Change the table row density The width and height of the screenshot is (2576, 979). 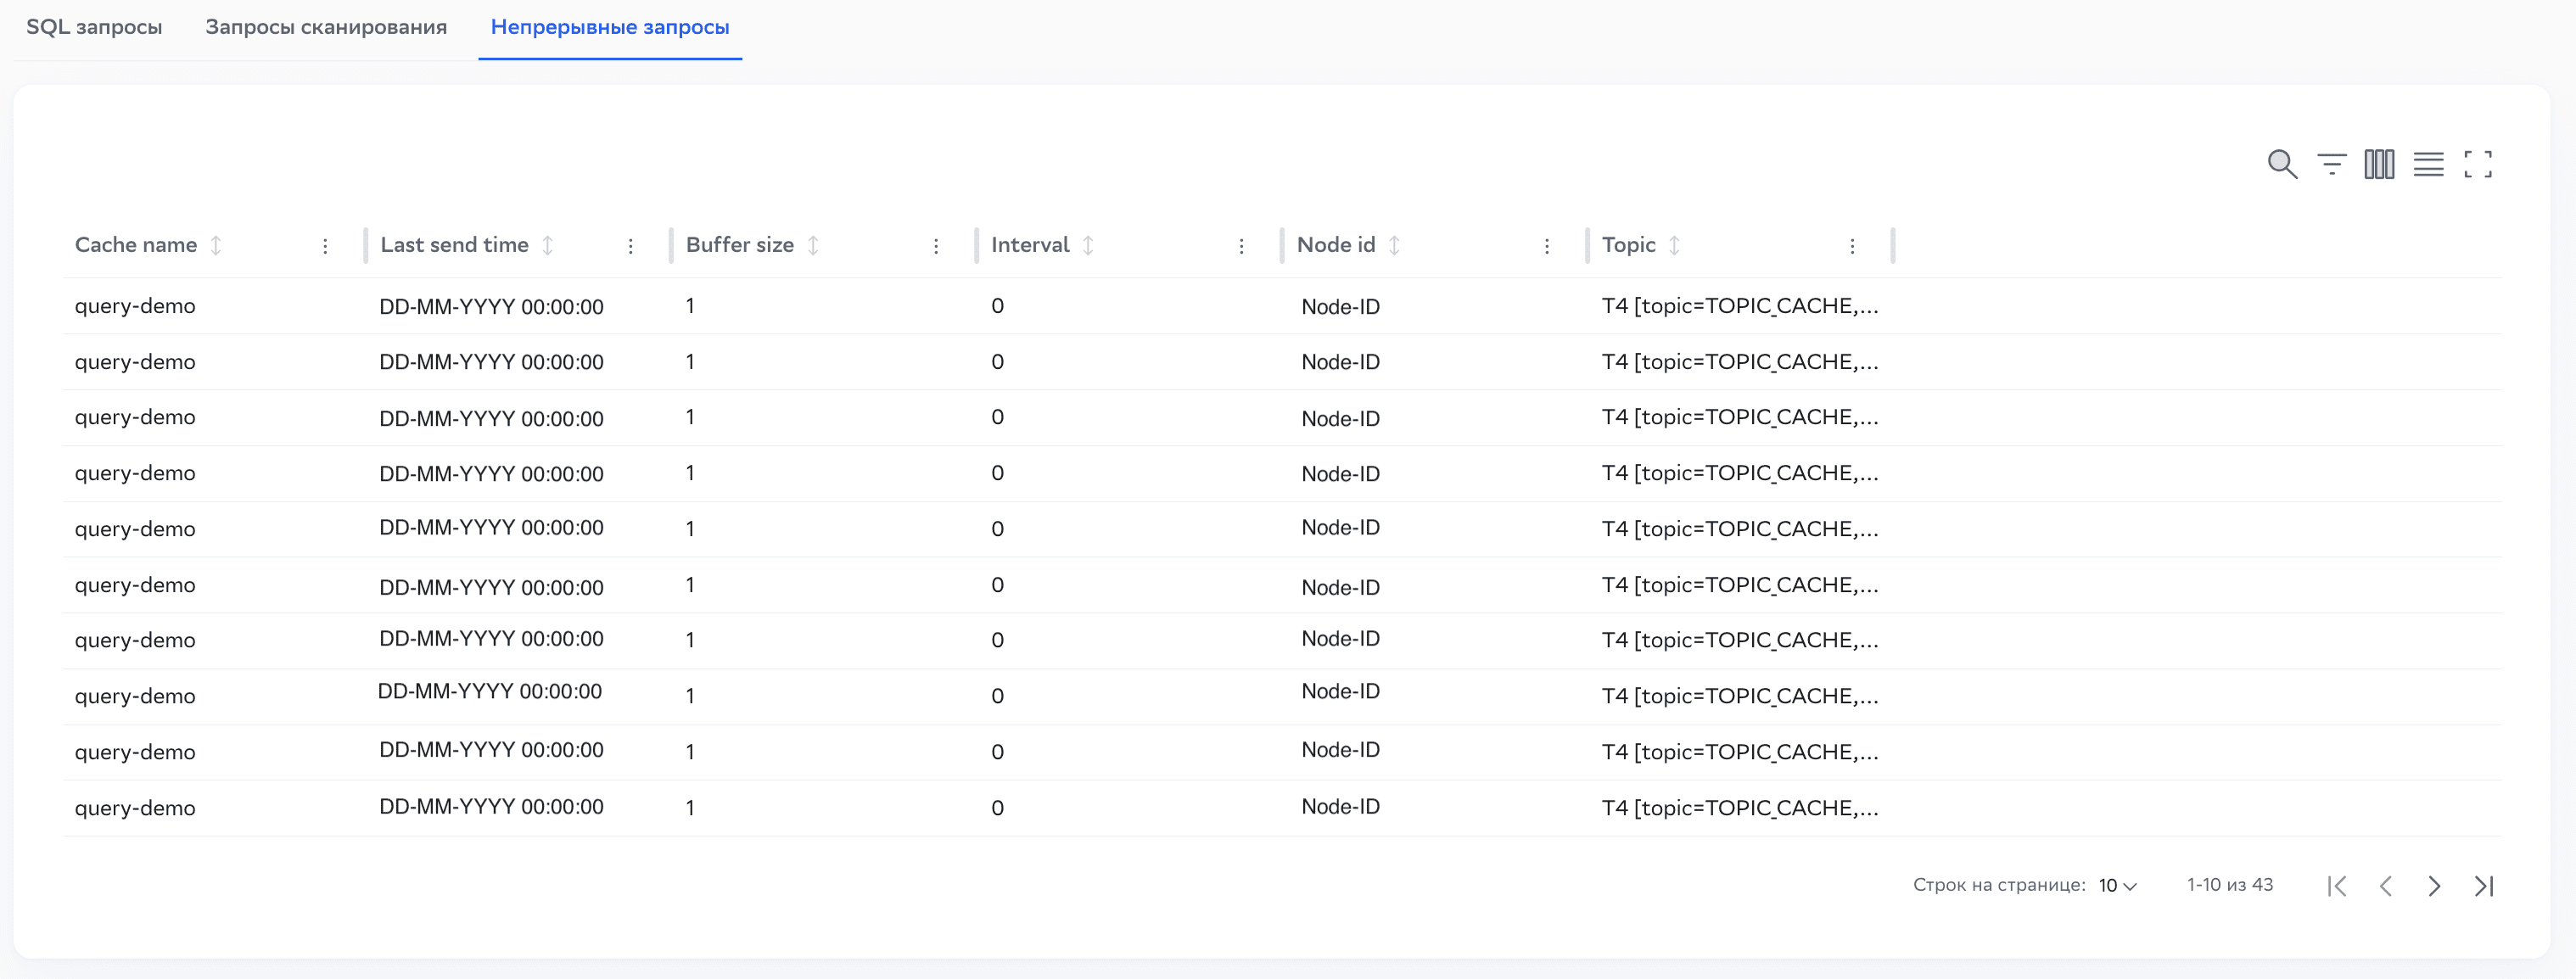[2429, 164]
